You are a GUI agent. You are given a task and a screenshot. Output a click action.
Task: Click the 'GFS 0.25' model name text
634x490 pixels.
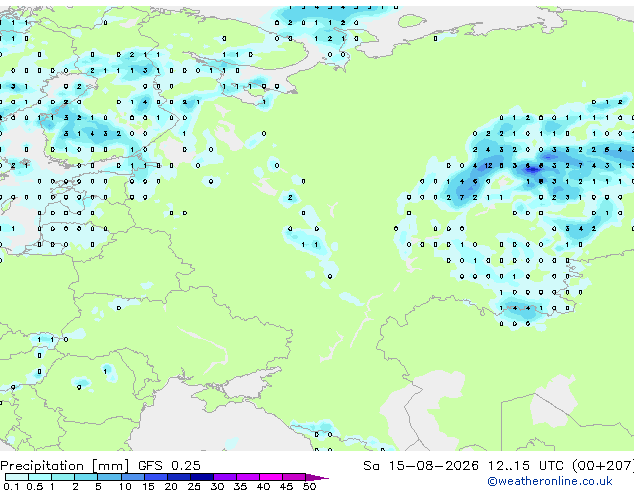pos(169,466)
